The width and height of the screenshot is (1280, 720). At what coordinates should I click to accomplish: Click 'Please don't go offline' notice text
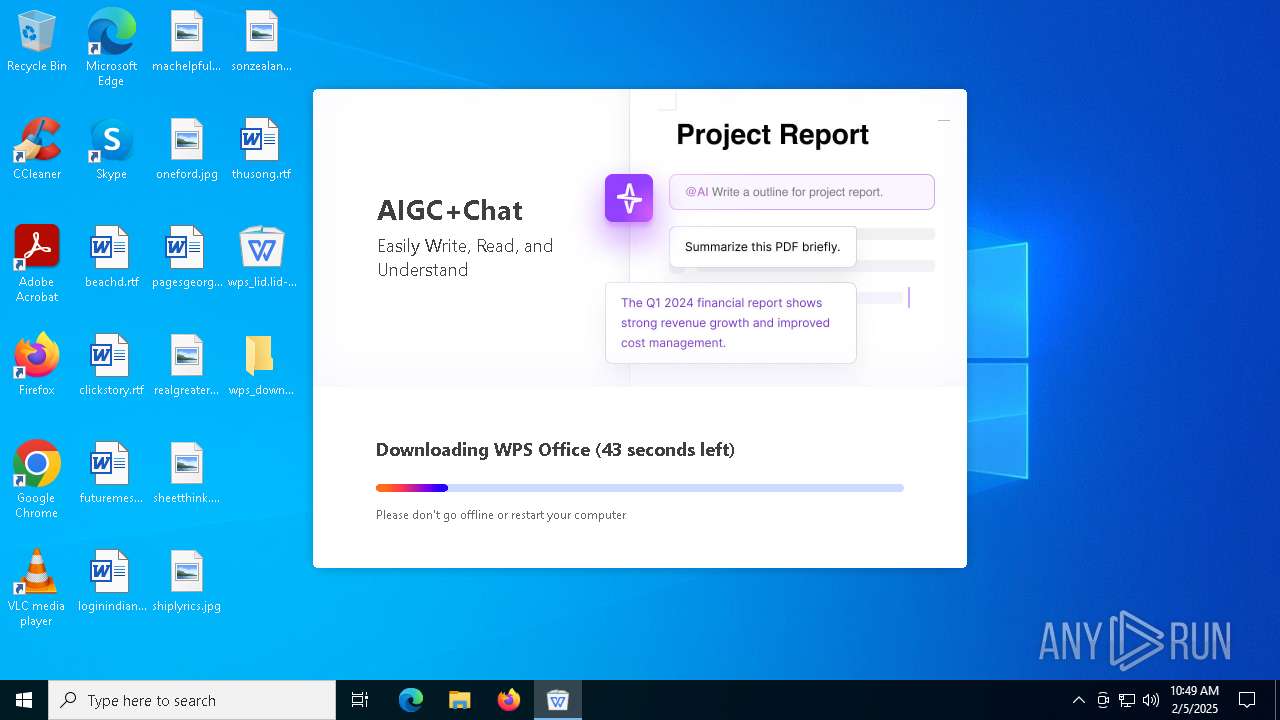(501, 515)
